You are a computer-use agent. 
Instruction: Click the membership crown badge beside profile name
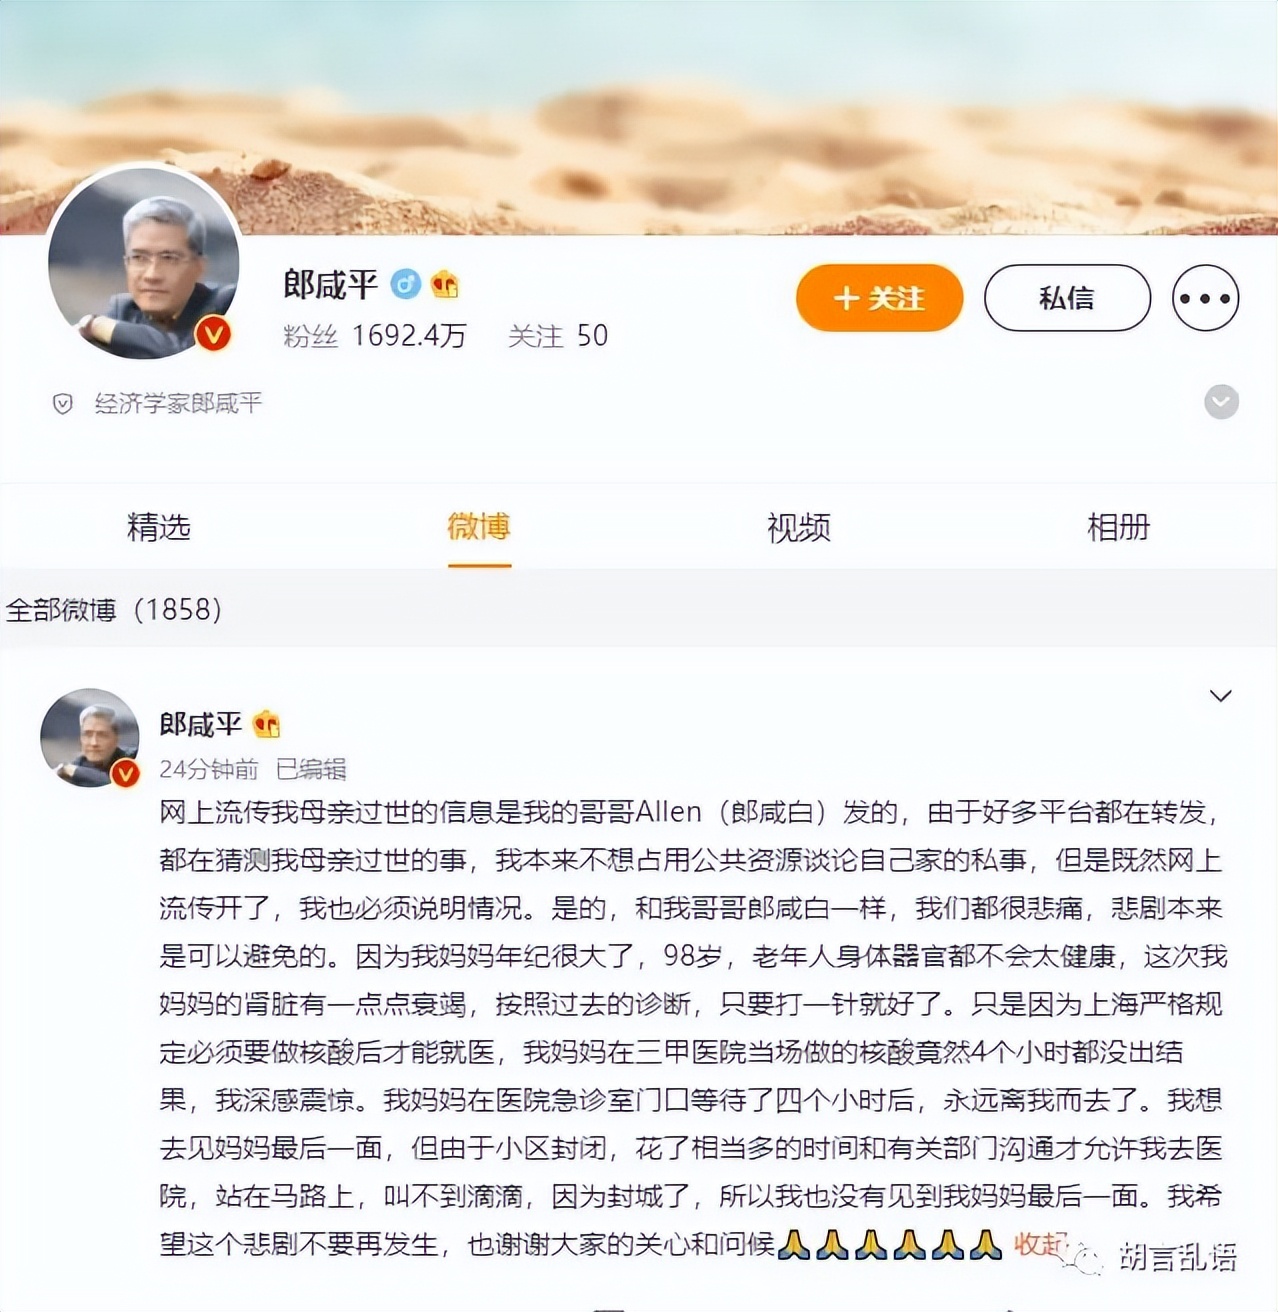pyautogui.click(x=445, y=285)
